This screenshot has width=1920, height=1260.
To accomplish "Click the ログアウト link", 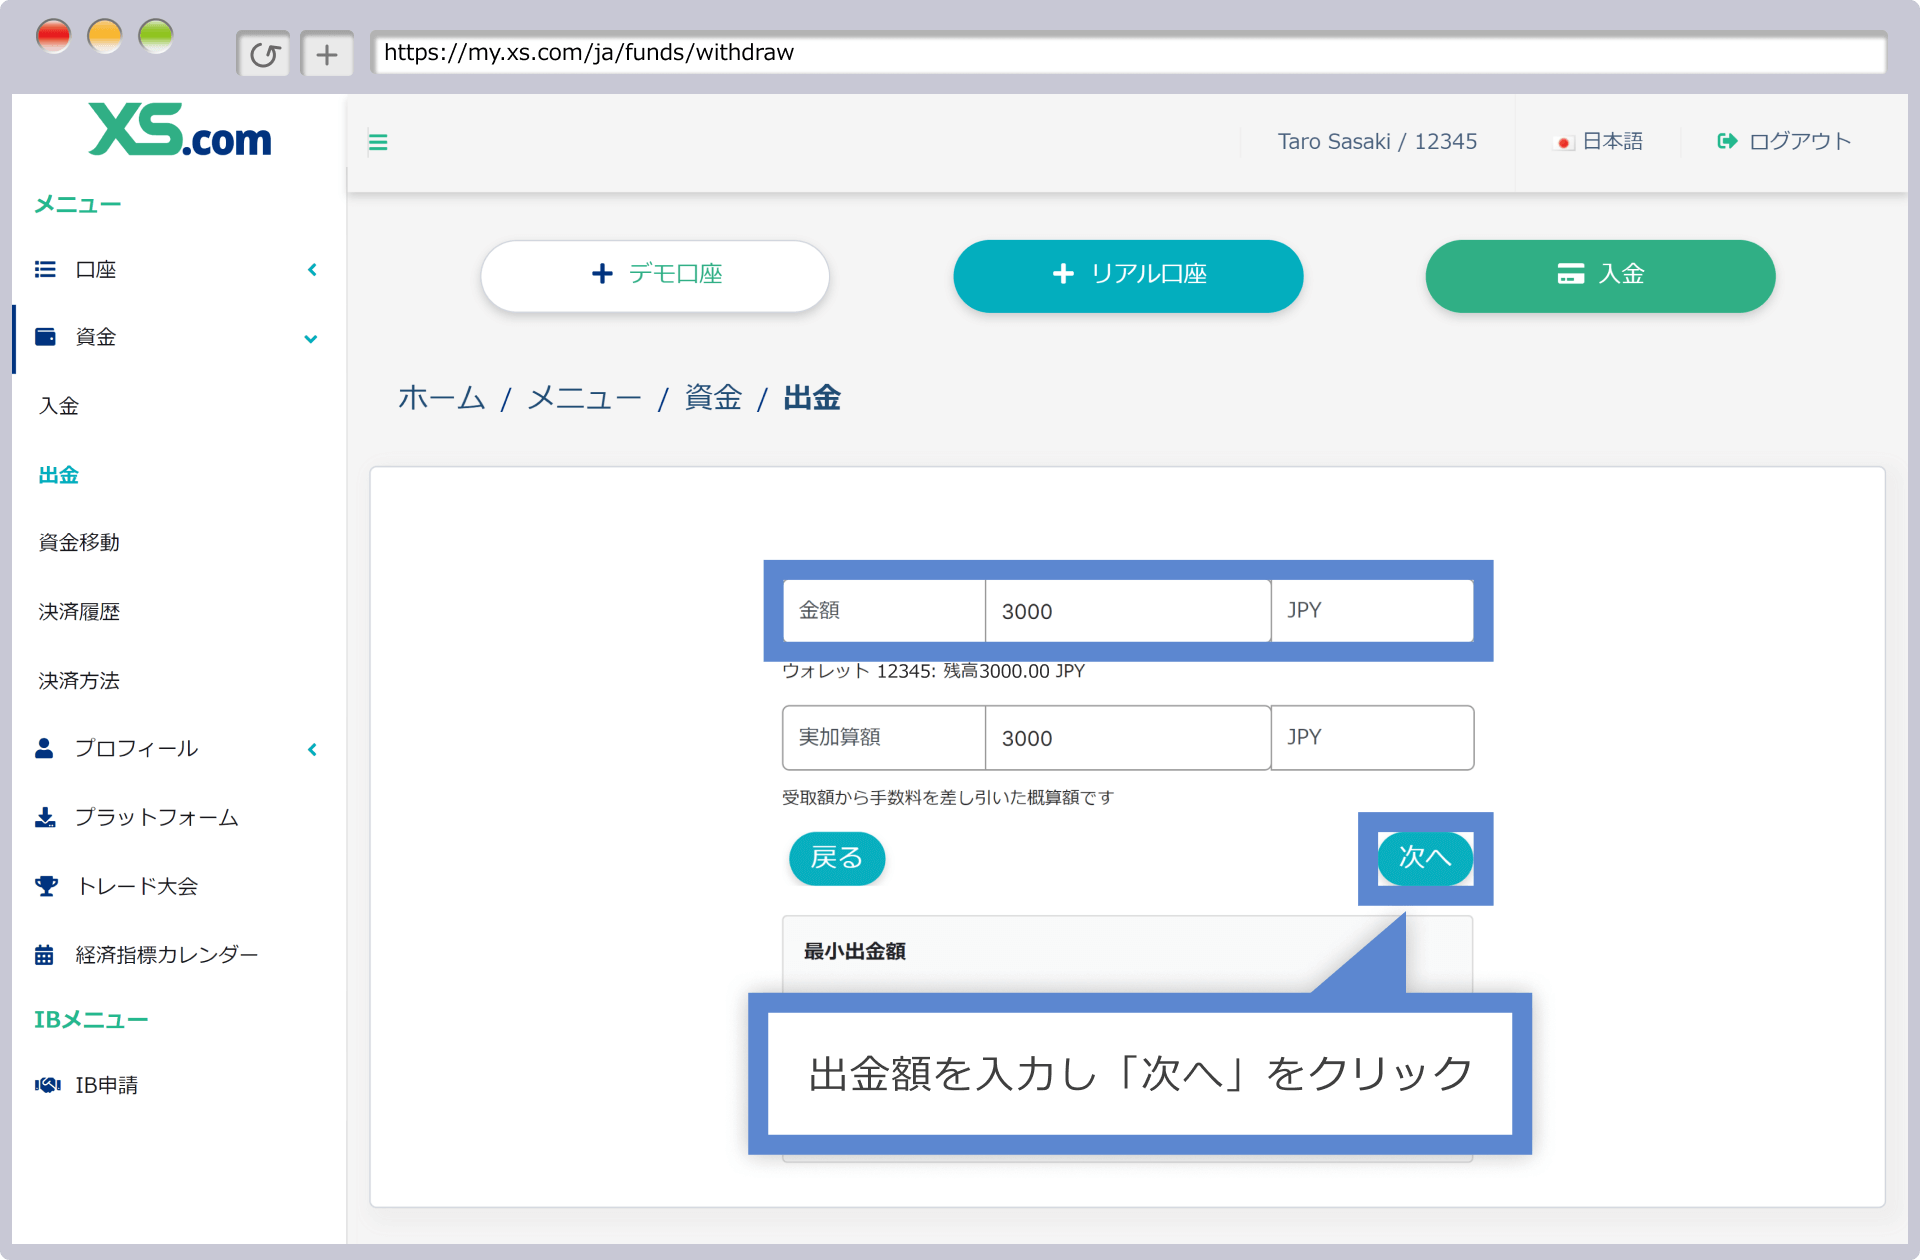I will click(1785, 142).
